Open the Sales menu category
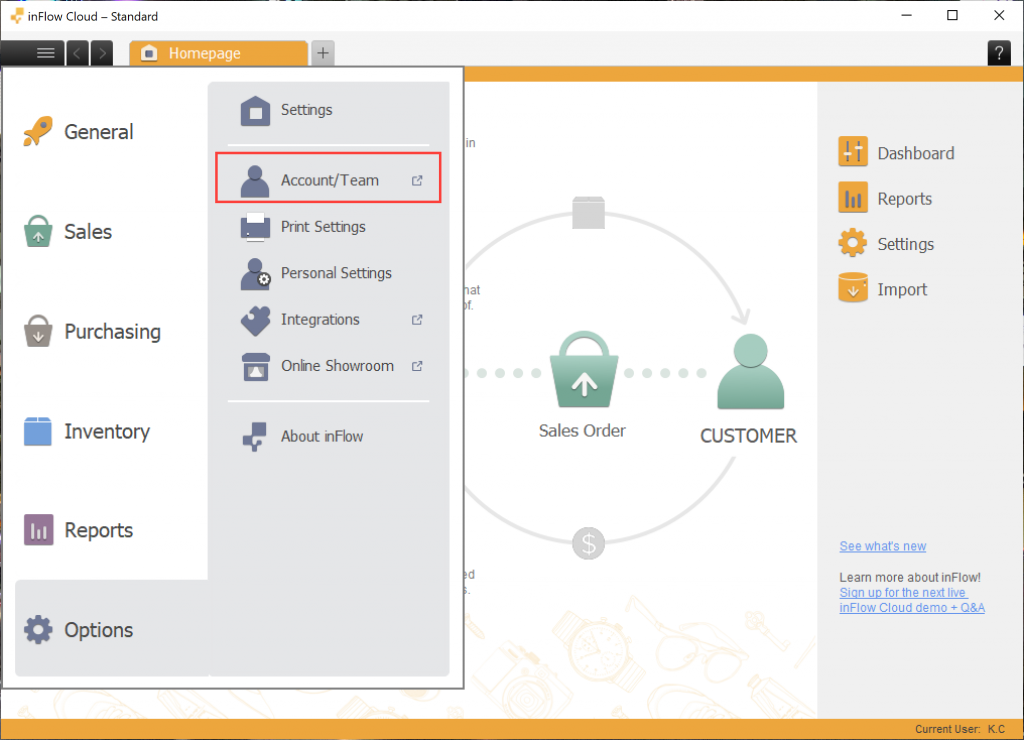This screenshot has width=1024, height=740. click(x=88, y=232)
